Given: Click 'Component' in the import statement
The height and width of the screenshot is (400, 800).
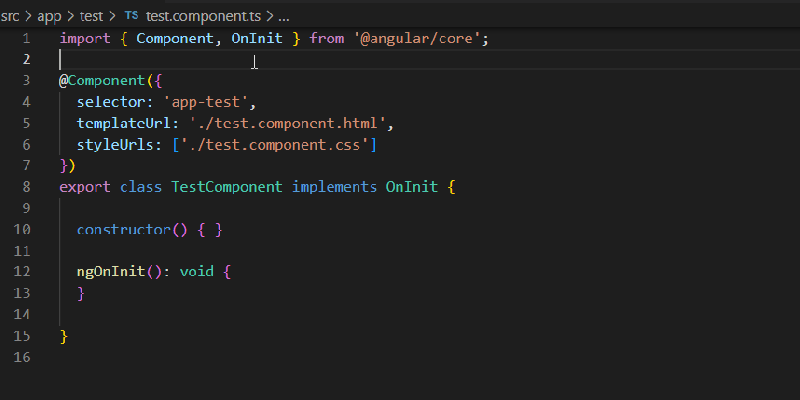Looking at the screenshot, I should tap(174, 38).
